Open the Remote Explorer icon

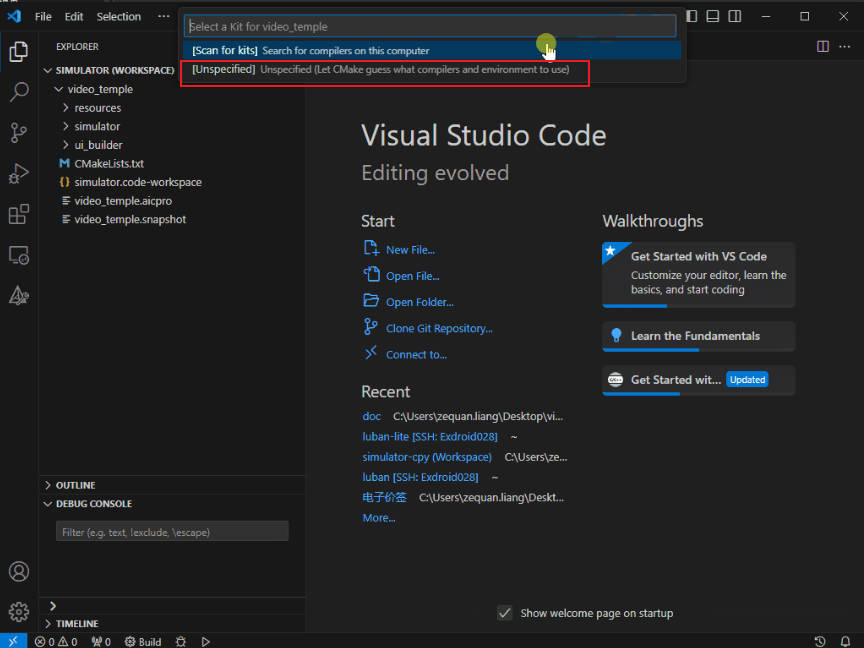pyautogui.click(x=19, y=255)
